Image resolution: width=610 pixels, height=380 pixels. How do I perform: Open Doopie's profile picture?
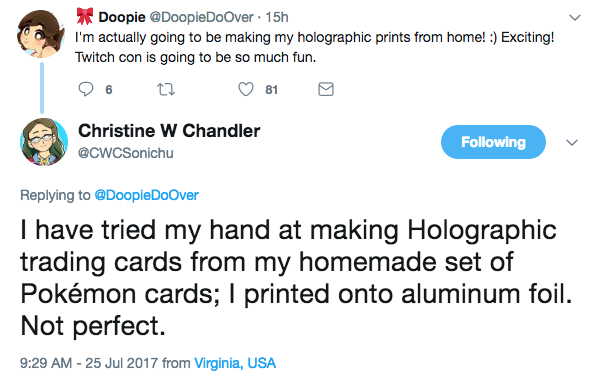point(41,34)
